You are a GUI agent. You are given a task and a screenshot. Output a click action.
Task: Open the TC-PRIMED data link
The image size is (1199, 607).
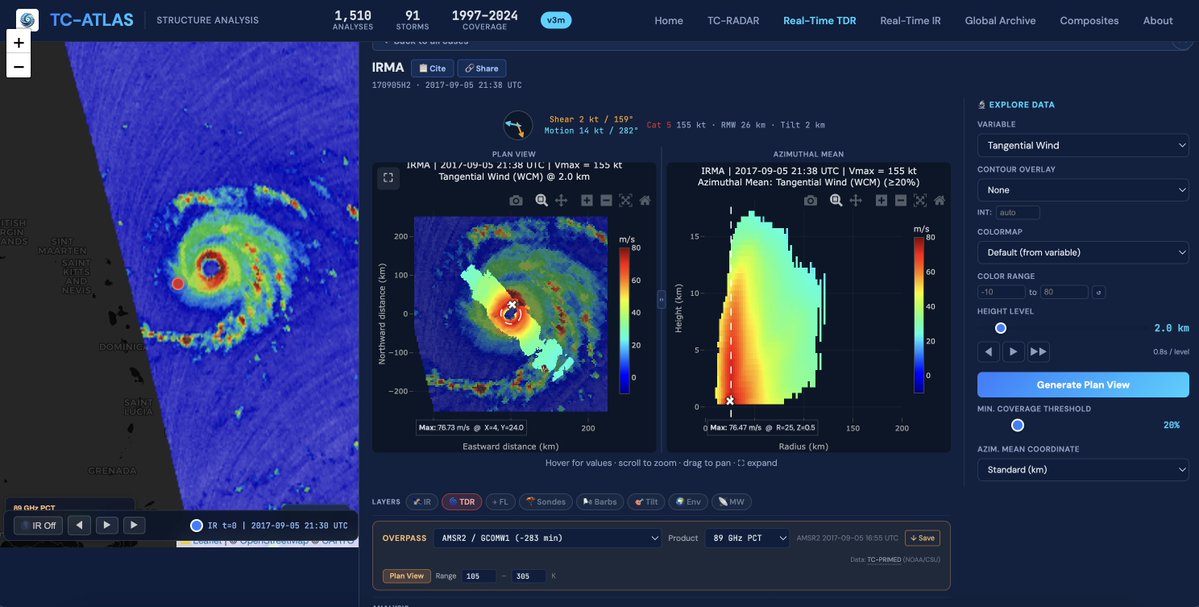point(884,560)
